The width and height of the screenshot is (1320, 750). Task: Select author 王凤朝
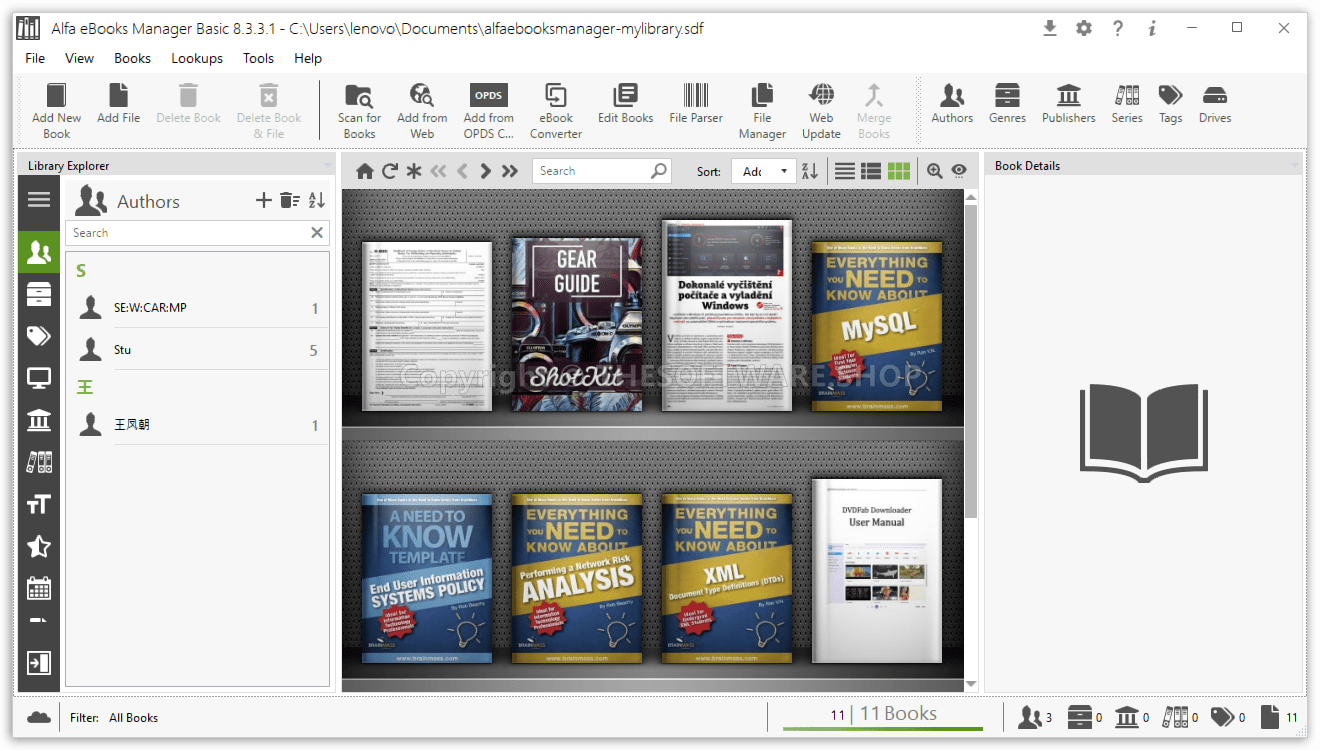tap(199, 425)
